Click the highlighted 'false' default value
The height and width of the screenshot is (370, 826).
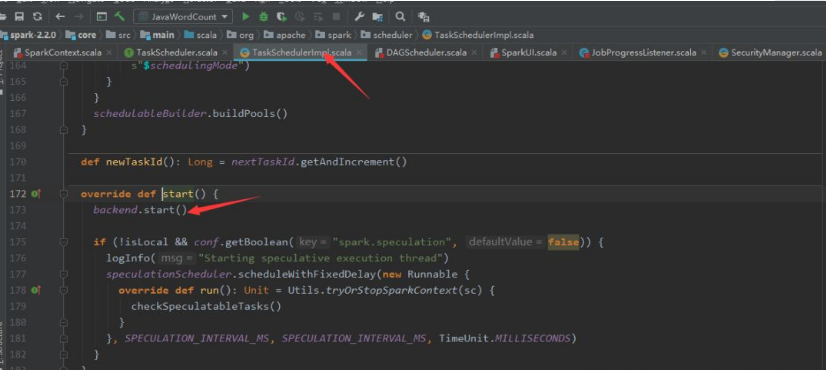point(563,242)
